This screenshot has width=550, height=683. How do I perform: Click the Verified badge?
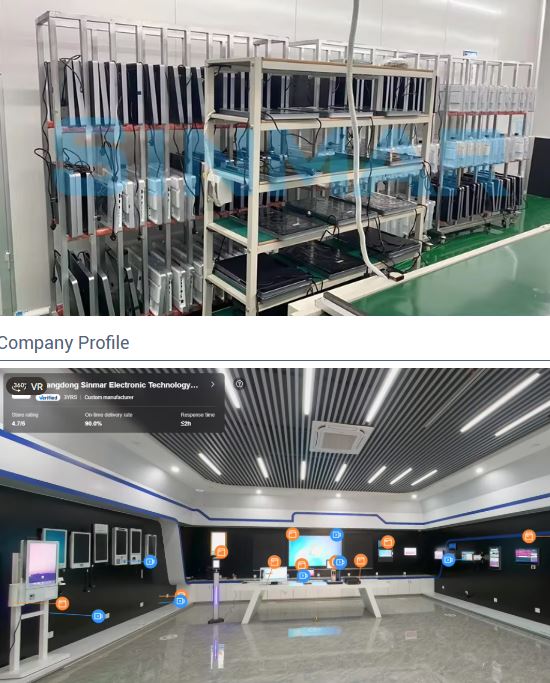(48, 398)
